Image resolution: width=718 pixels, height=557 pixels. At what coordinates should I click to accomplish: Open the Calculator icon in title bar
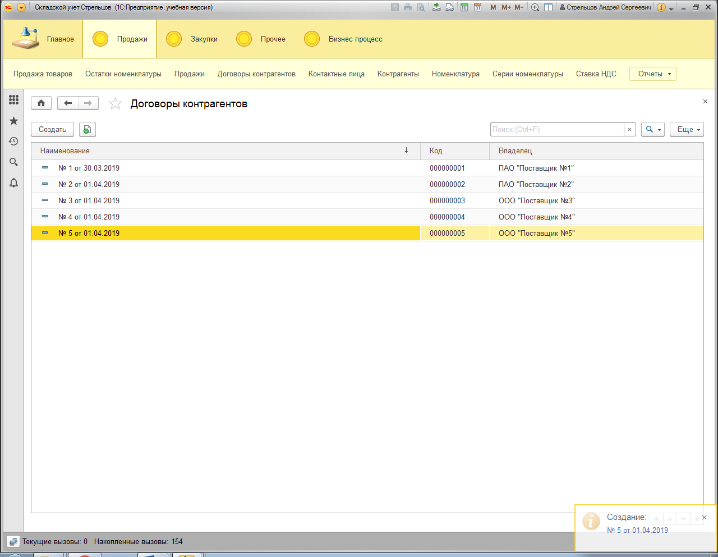[x=464, y=7]
